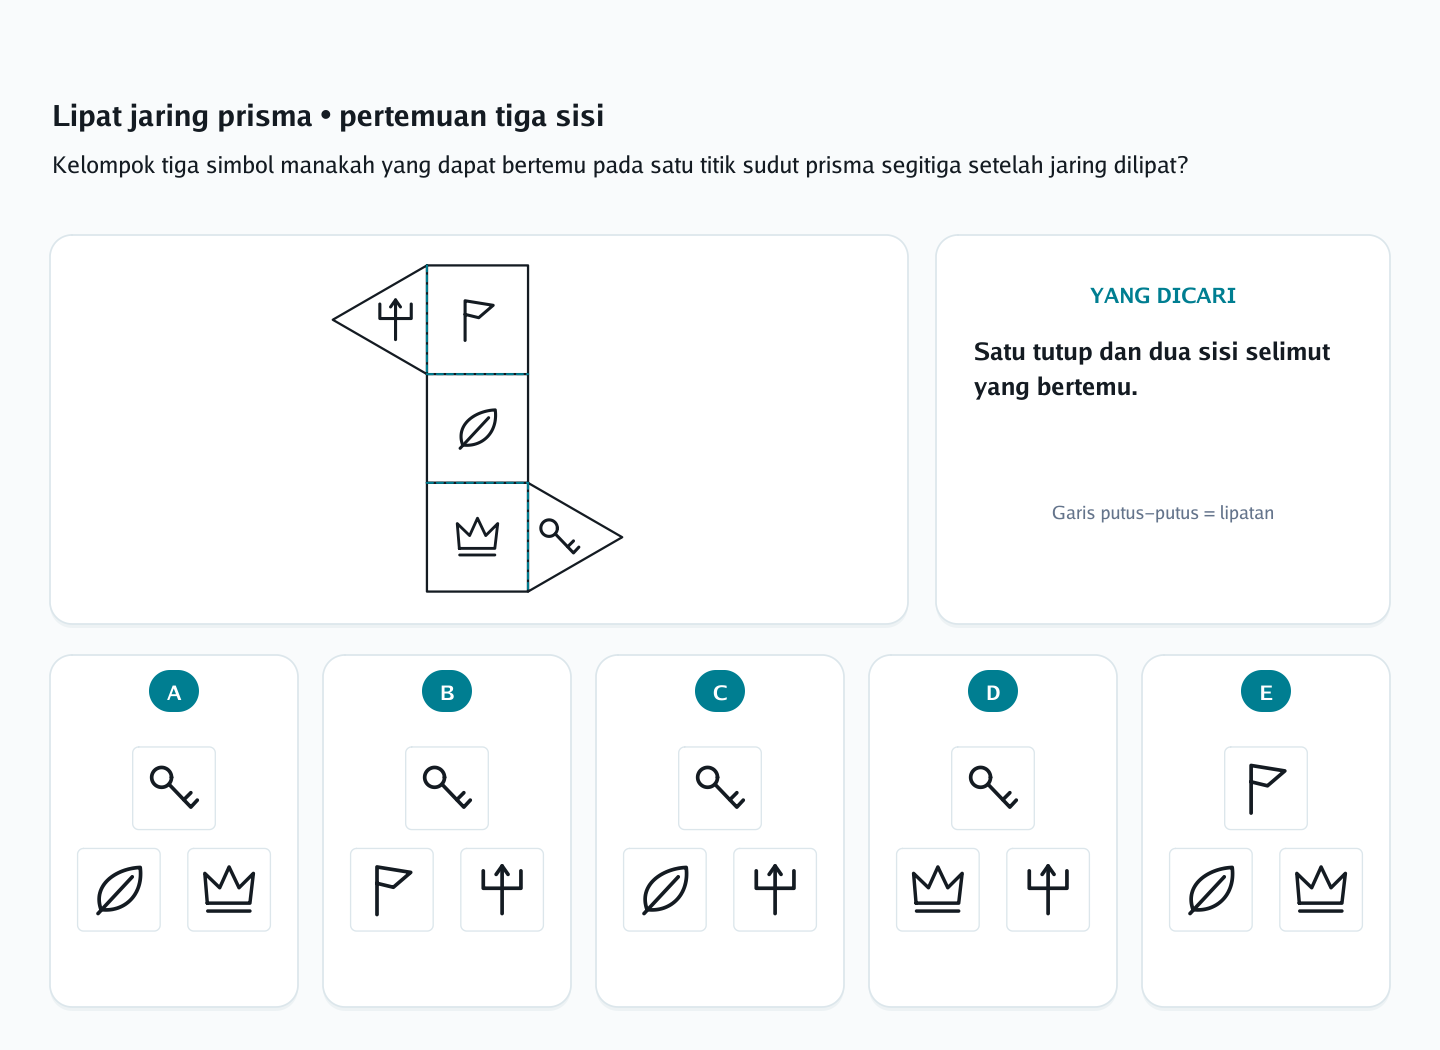Click the flag icon in option B
Image resolution: width=1440 pixels, height=1050 pixels.
point(392,890)
